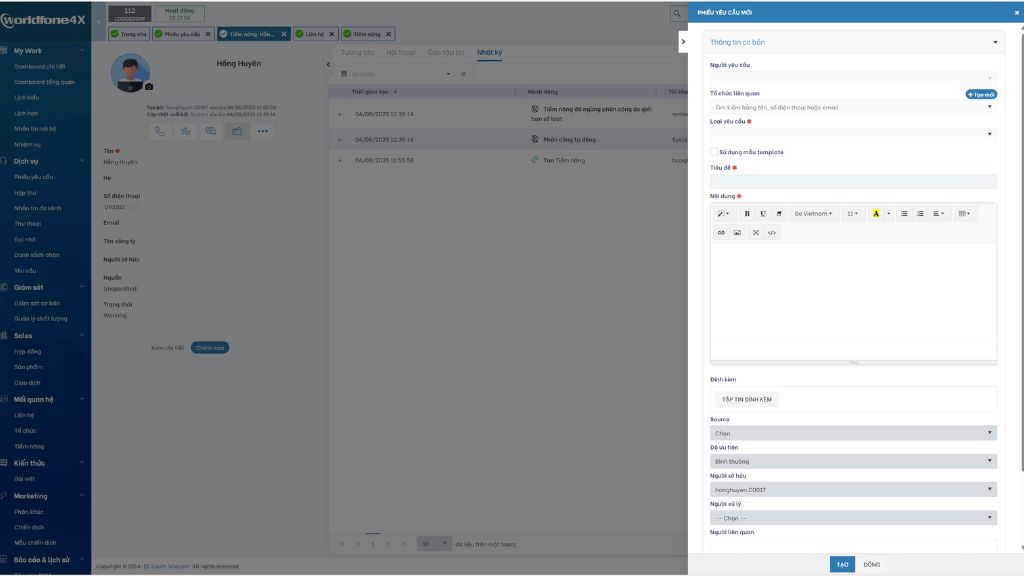Click the Tạo mới organization button
Image resolution: width=1024 pixels, height=576 pixels.
pyautogui.click(x=981, y=95)
